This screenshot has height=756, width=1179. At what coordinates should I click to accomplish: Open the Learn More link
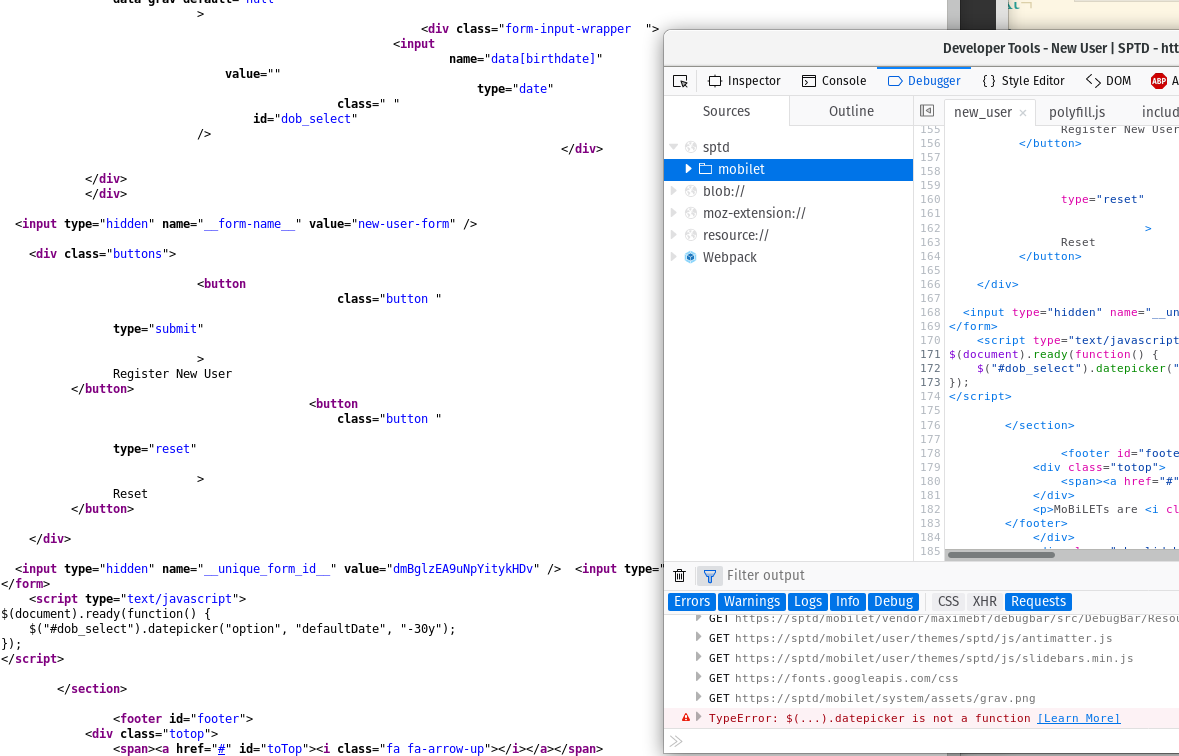tap(1078, 718)
